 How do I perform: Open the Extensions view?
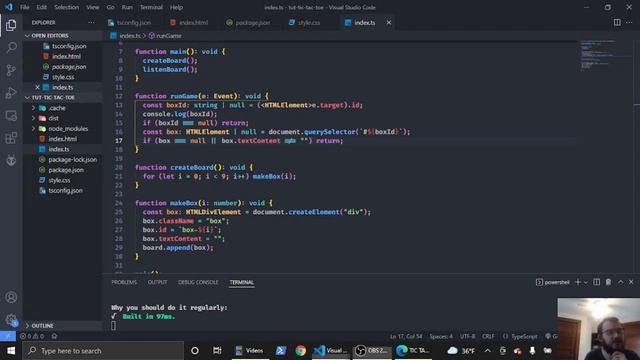pyautogui.click(x=11, y=138)
